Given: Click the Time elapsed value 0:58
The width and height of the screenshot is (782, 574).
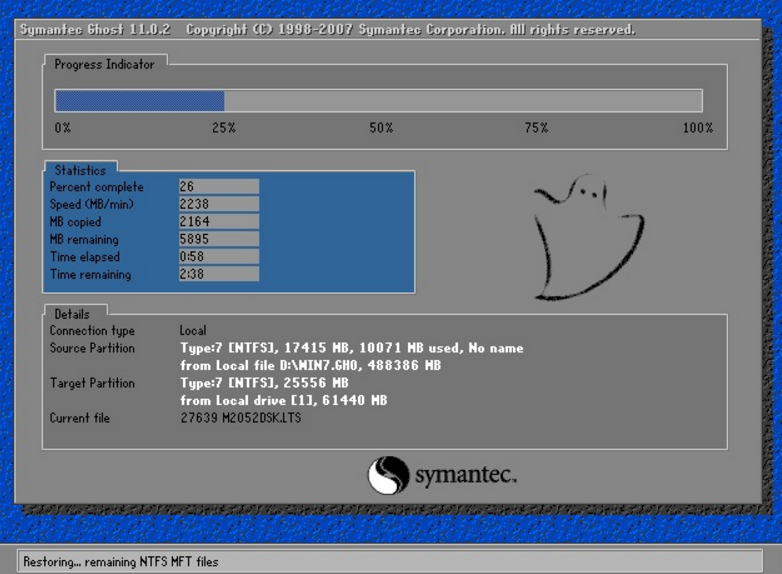Looking at the screenshot, I should pos(219,256).
